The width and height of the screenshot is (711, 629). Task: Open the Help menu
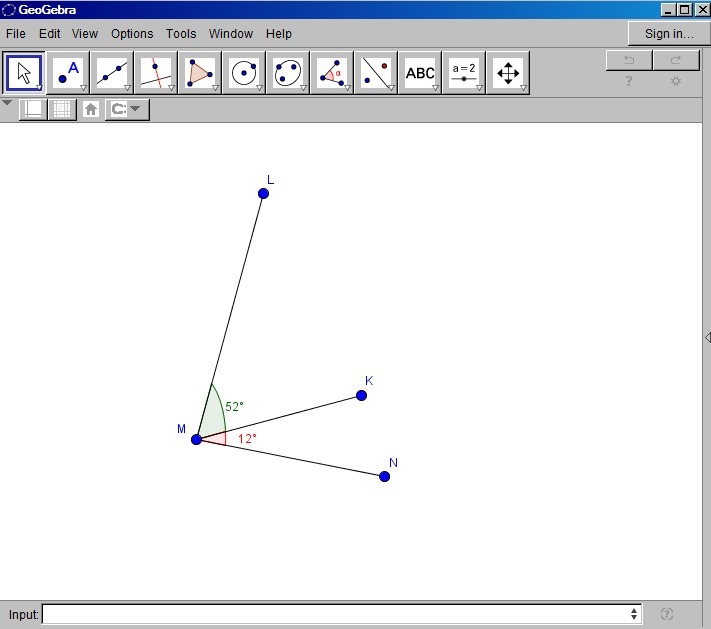278,34
